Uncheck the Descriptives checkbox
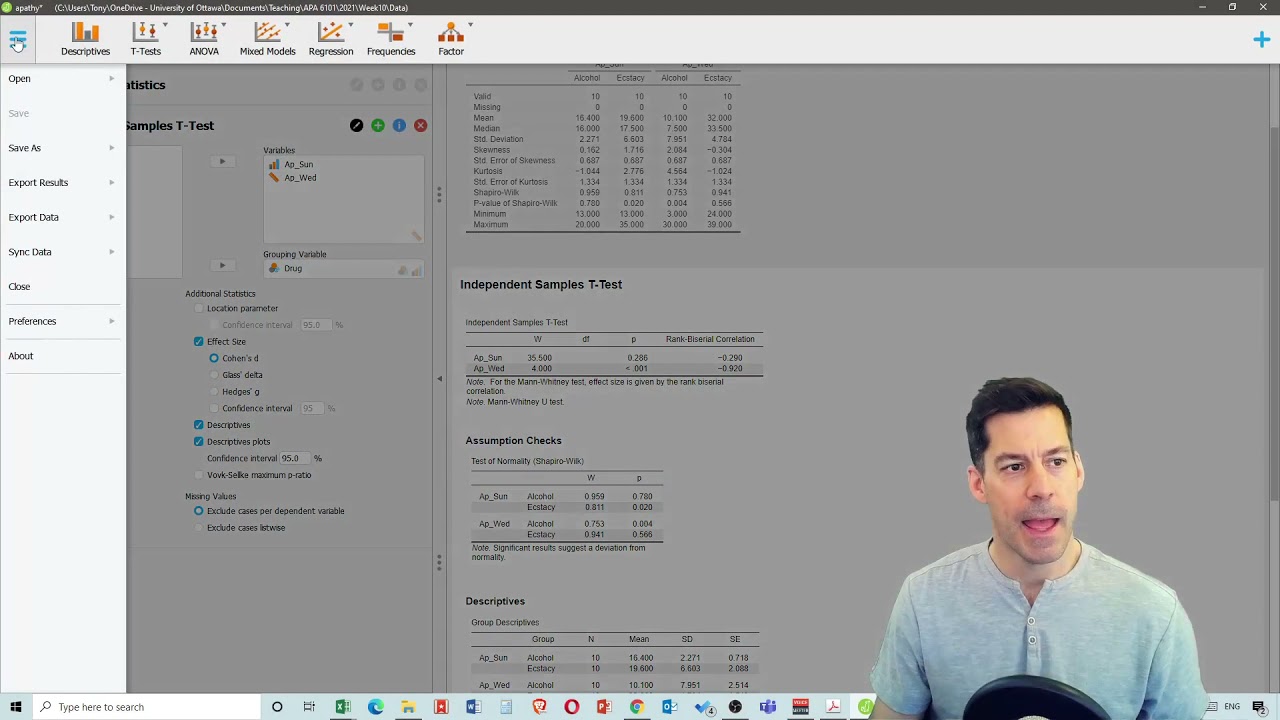1280x720 pixels. 199,425
